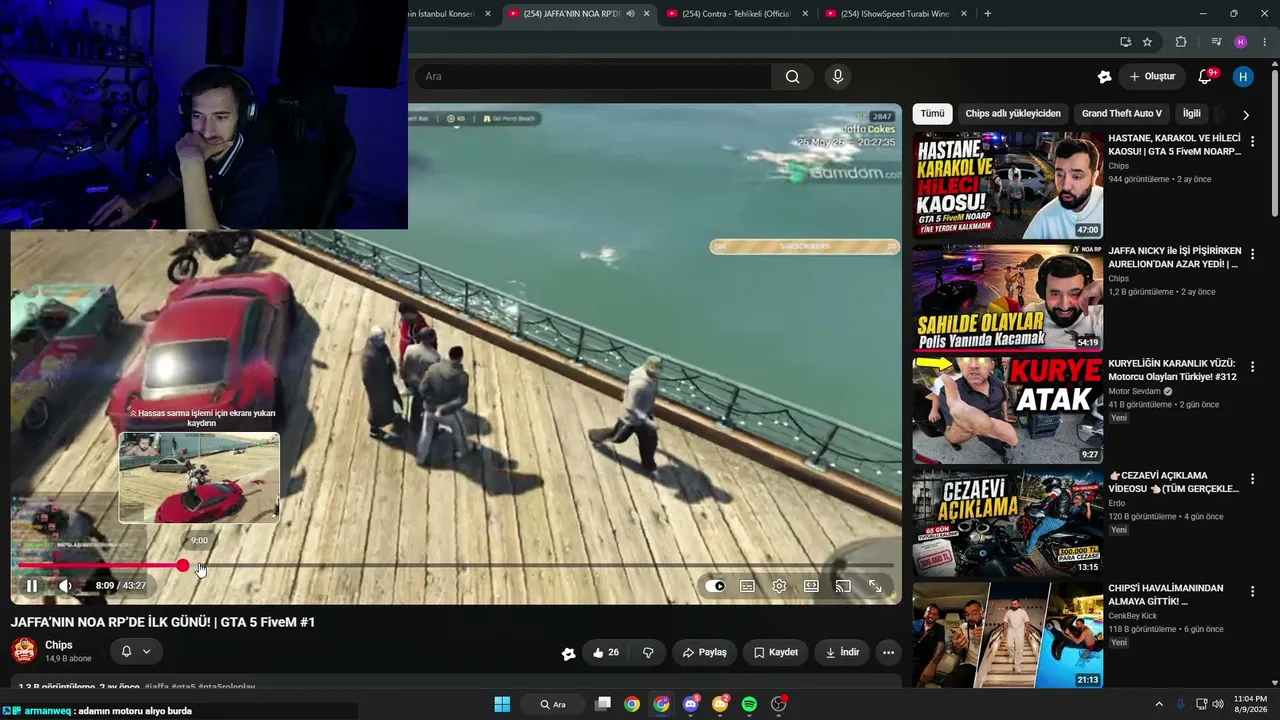Open the CHIPS'İ HAVALİMANINDAN ALMAYA GİTTİK title
The width and height of the screenshot is (1280, 720).
[1166, 595]
